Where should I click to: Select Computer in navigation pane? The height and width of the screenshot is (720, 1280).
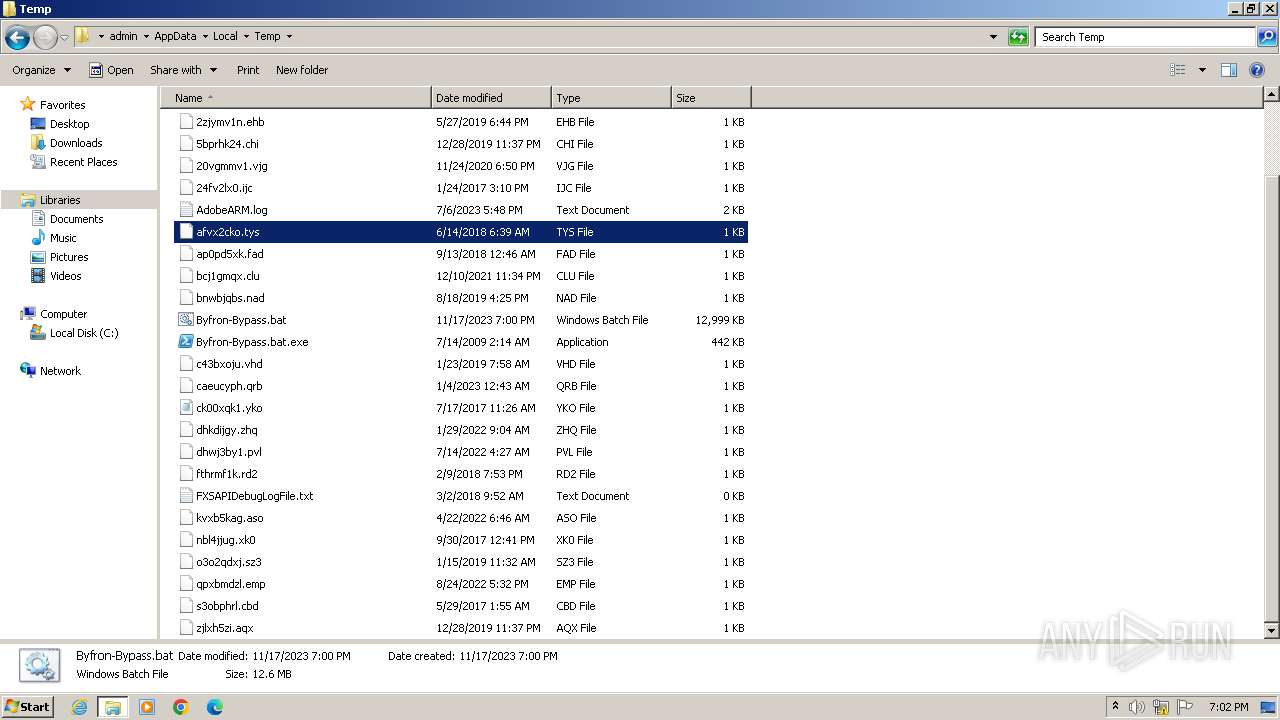click(x=63, y=314)
